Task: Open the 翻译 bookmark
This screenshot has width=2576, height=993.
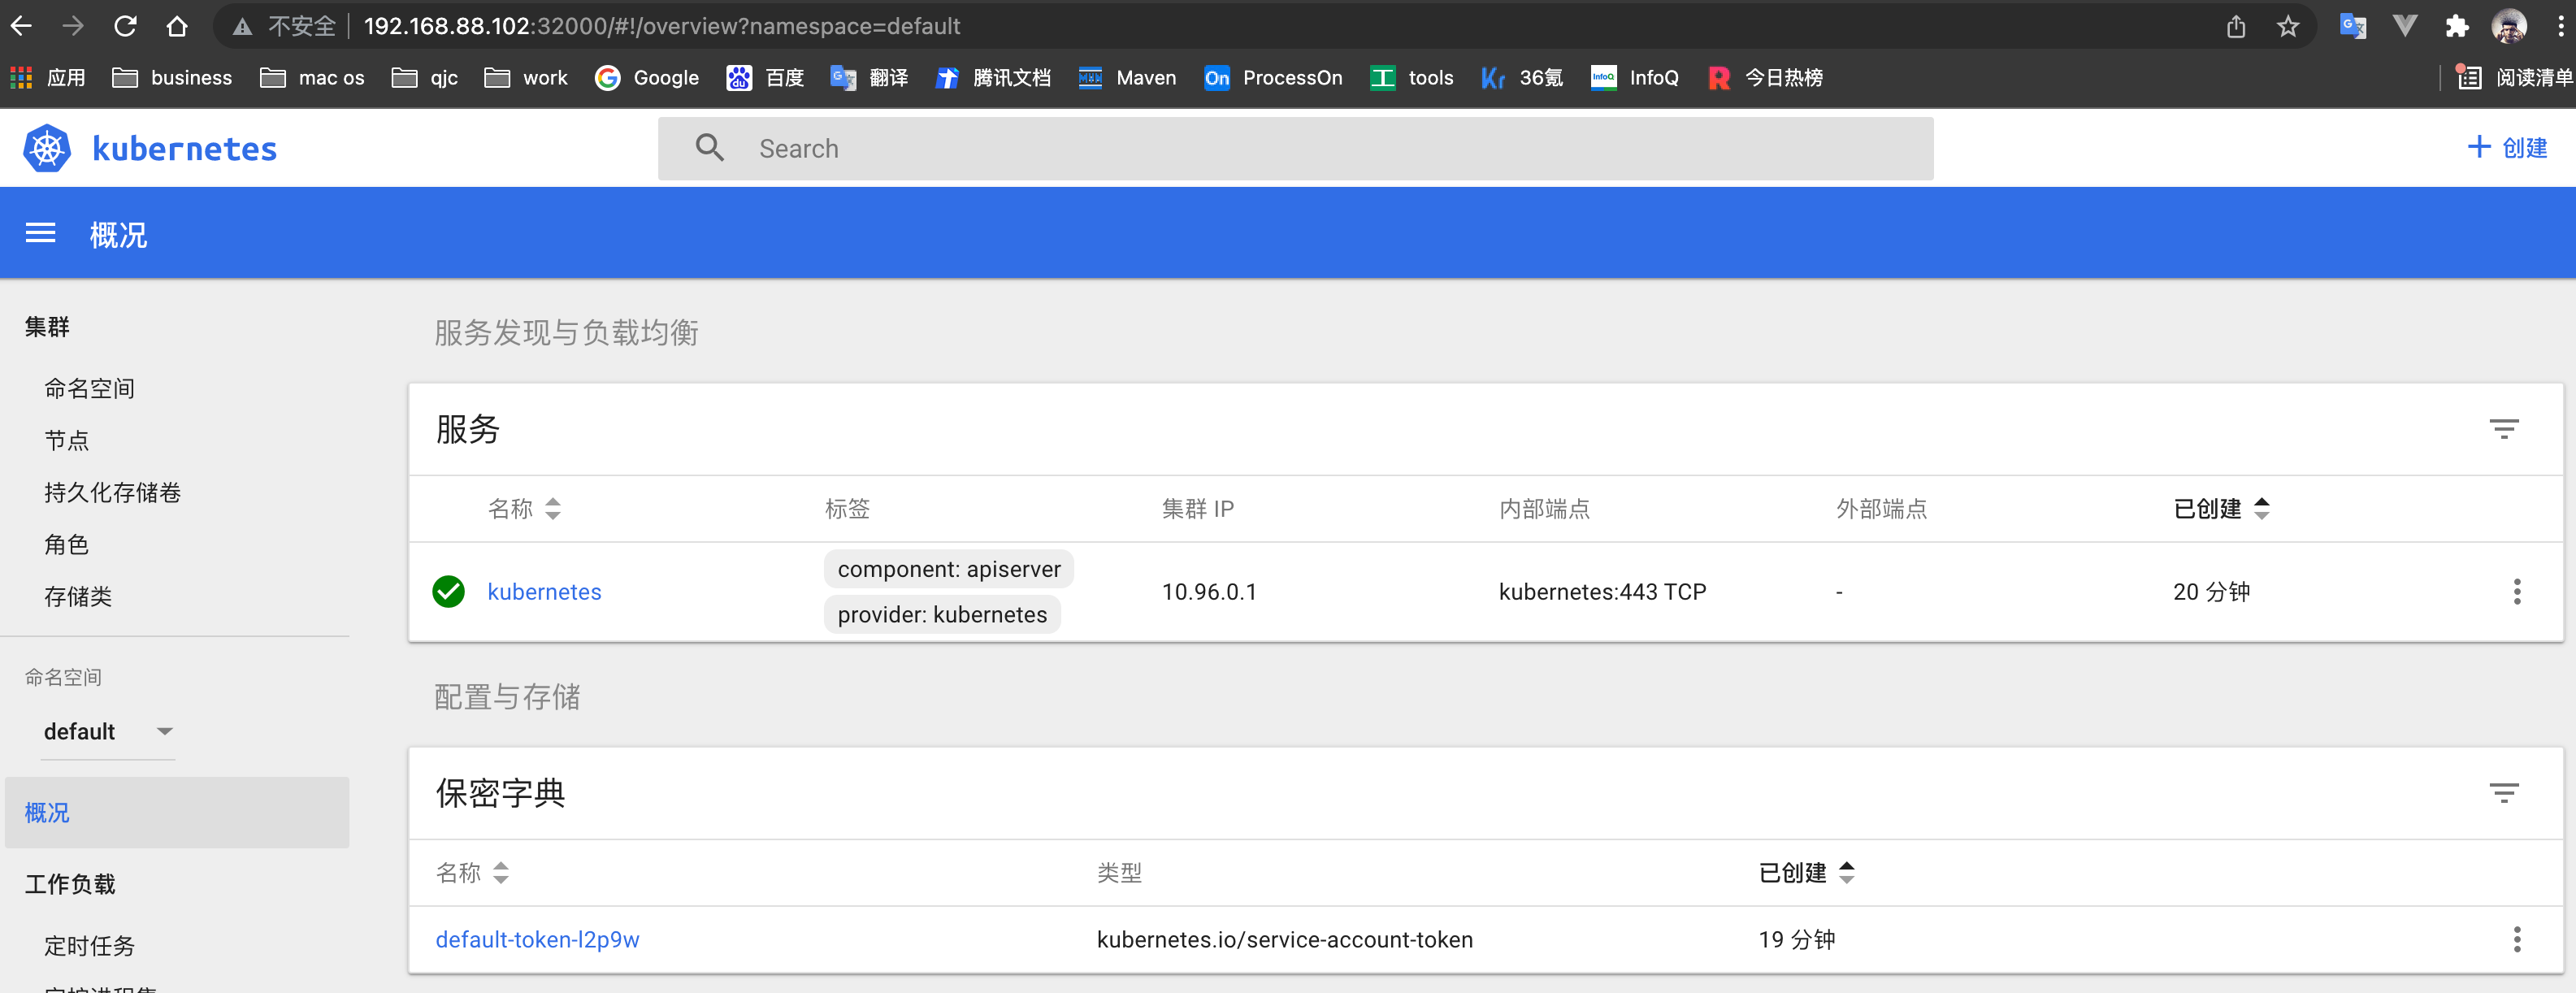Action: point(869,78)
